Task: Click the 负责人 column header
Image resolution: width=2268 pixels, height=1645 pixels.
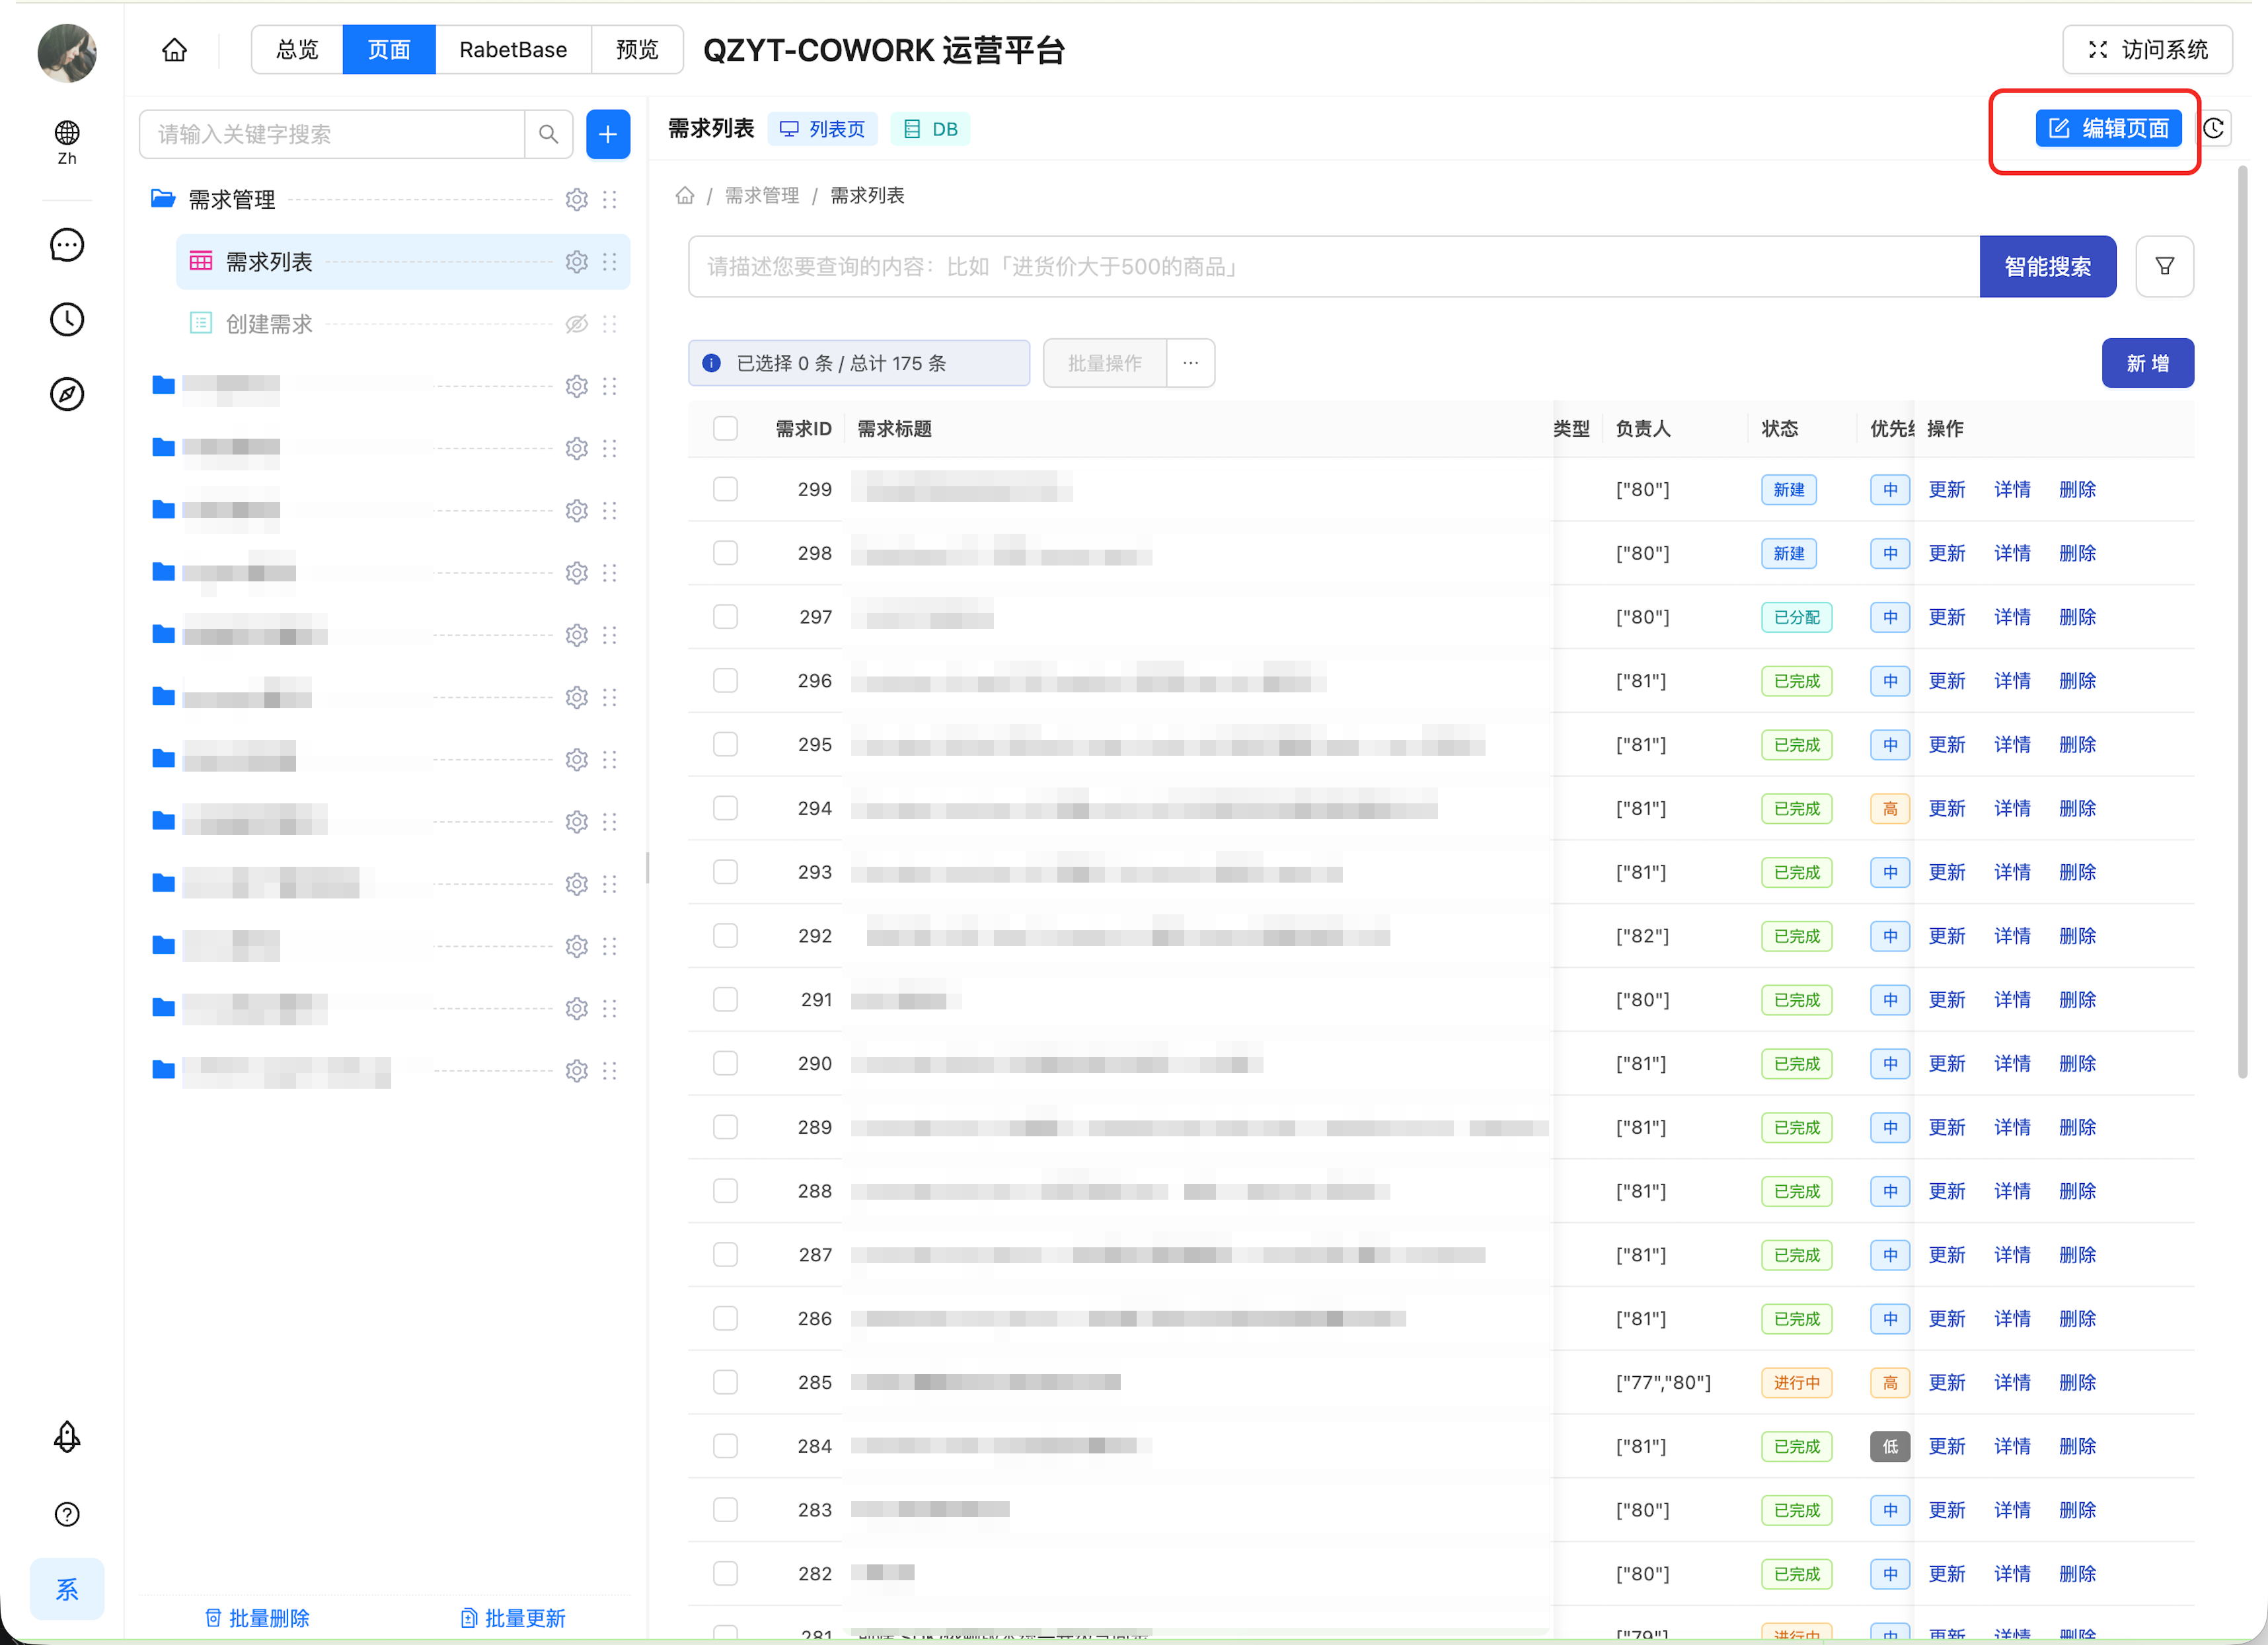Action: (x=1643, y=428)
